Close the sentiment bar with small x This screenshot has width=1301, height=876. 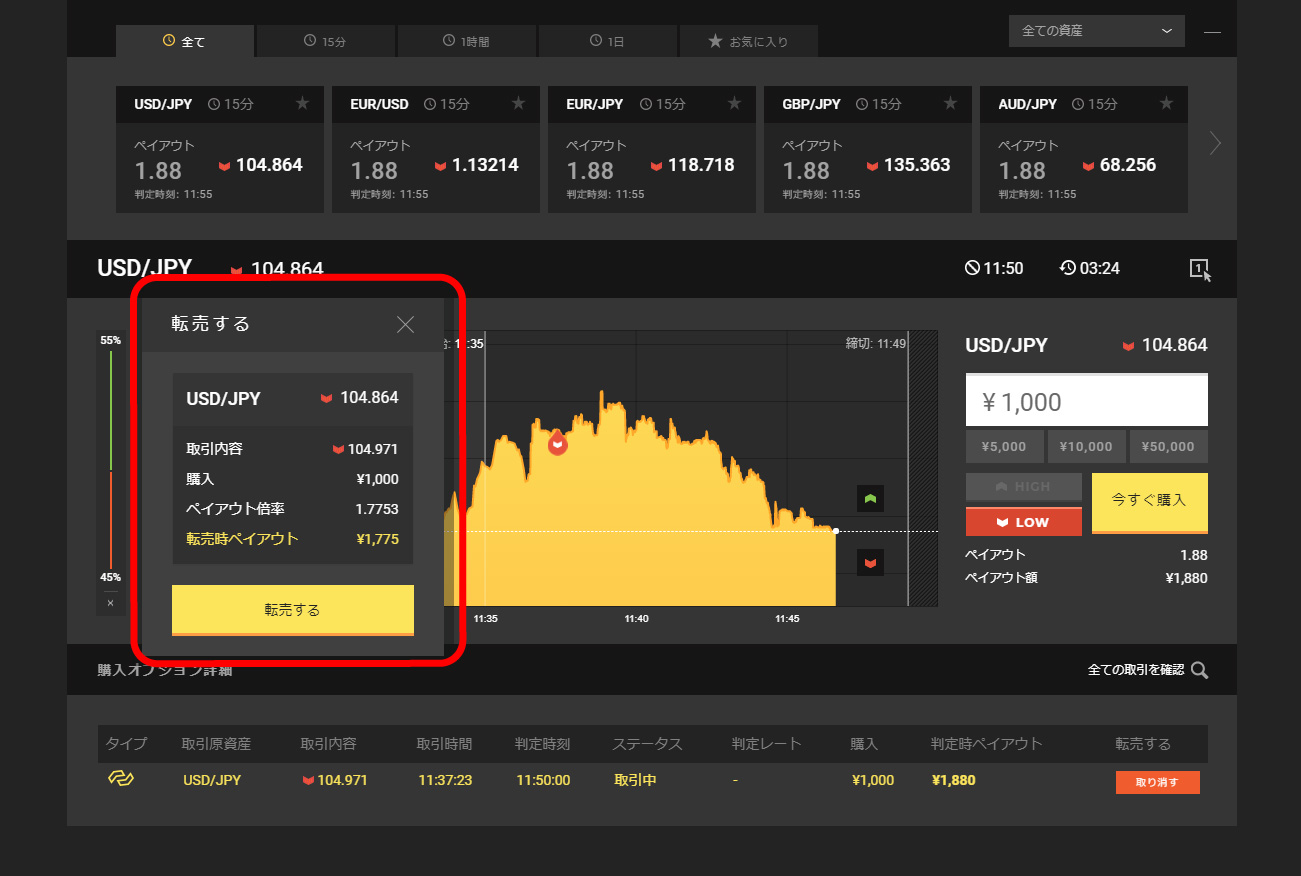point(110,603)
